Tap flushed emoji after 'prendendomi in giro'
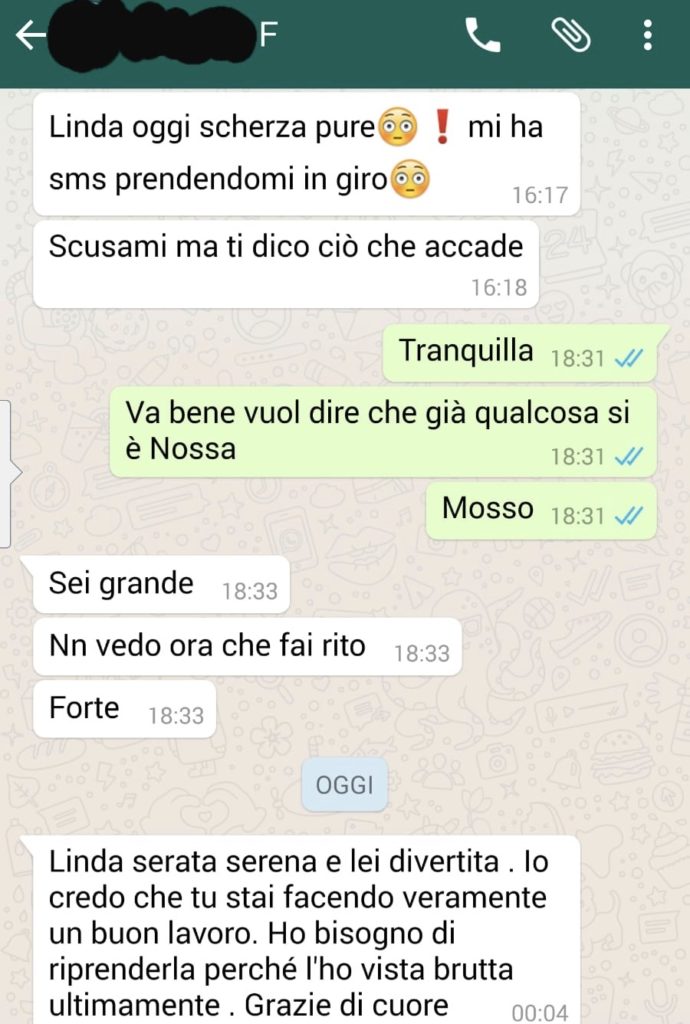This screenshot has width=690, height=1024. click(410, 179)
